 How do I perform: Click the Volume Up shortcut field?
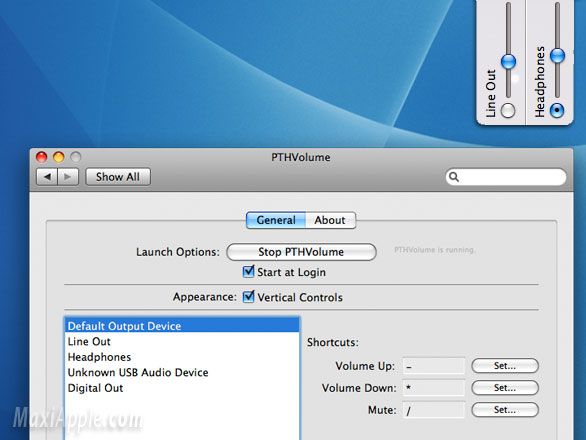click(x=434, y=366)
